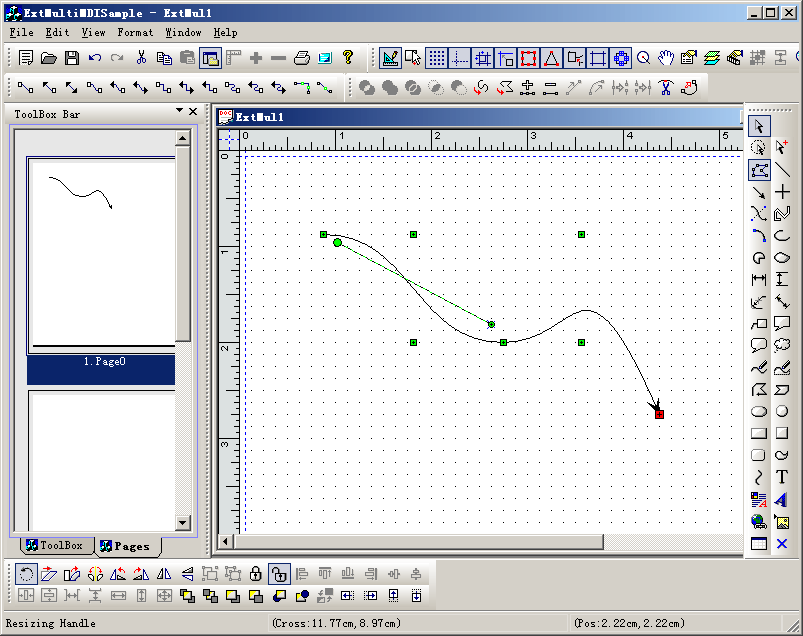Screen dimensions: 803x636
Task: Click the pages list vertical scrollbar thumb
Action: click(183, 244)
